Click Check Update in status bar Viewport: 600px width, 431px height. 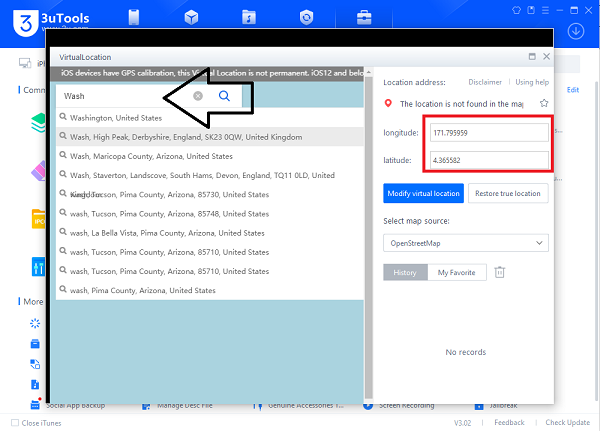point(567,423)
